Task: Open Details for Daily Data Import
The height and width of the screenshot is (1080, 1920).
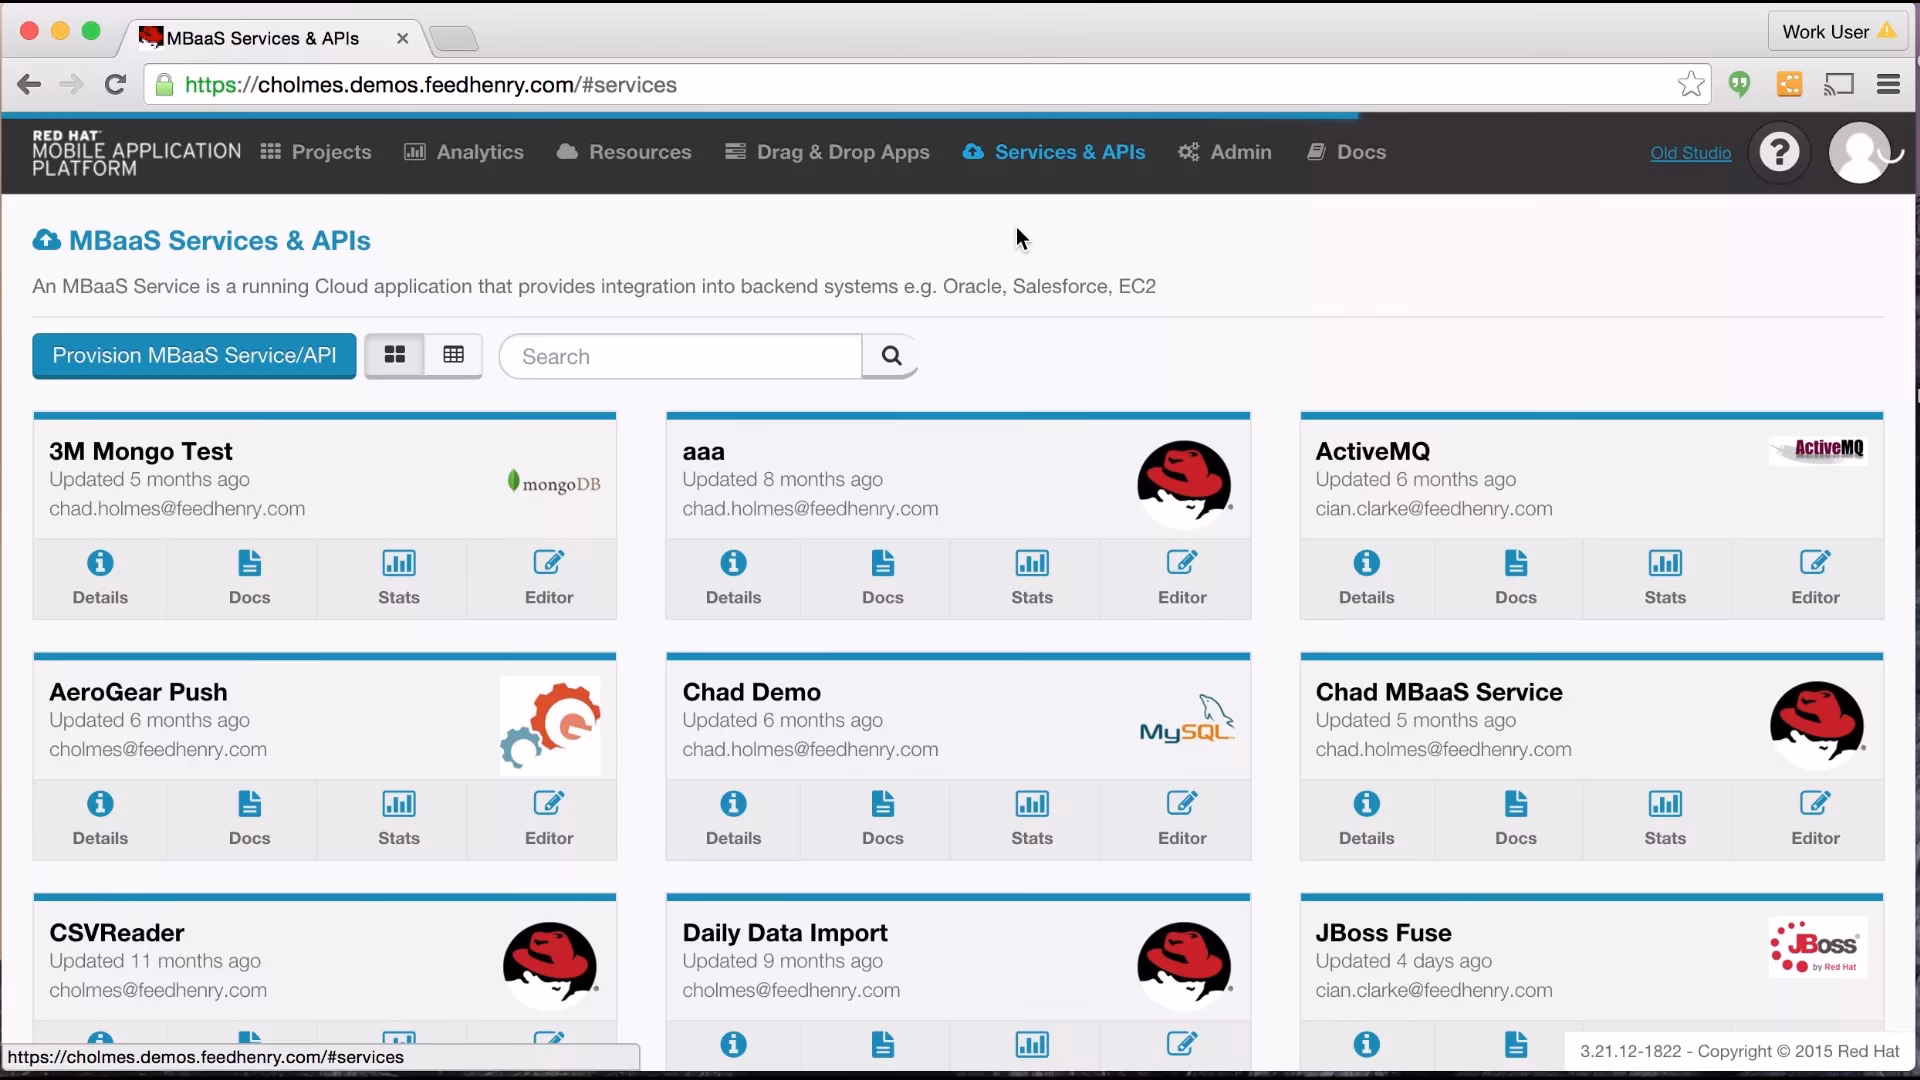Action: click(x=733, y=1045)
